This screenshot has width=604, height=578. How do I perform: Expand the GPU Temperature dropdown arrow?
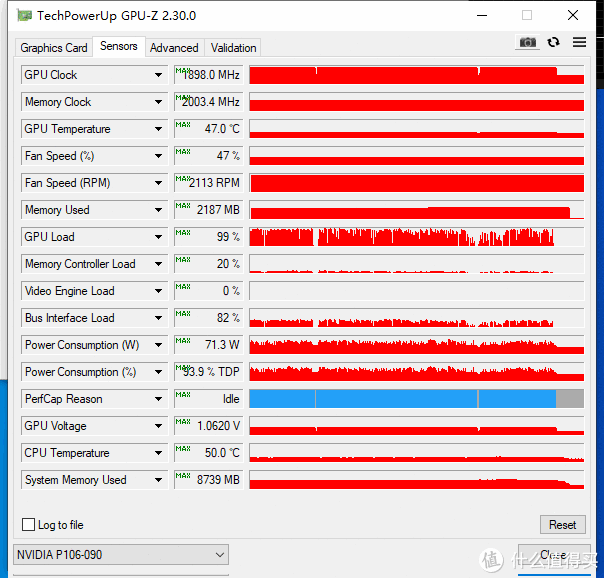point(158,129)
